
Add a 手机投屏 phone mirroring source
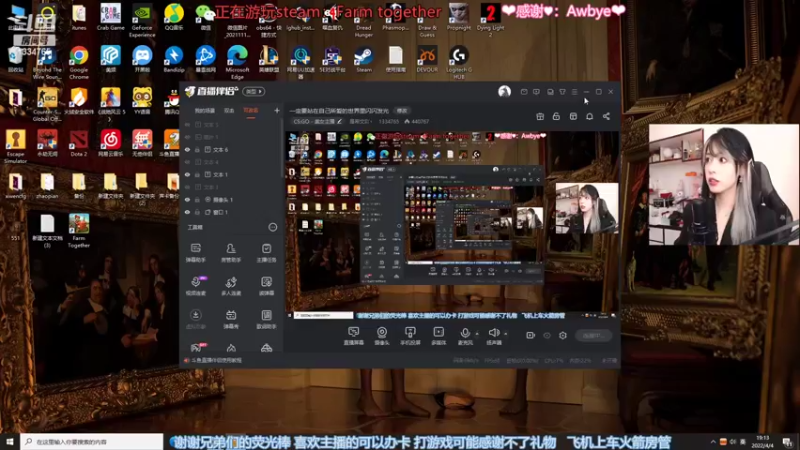tap(410, 336)
